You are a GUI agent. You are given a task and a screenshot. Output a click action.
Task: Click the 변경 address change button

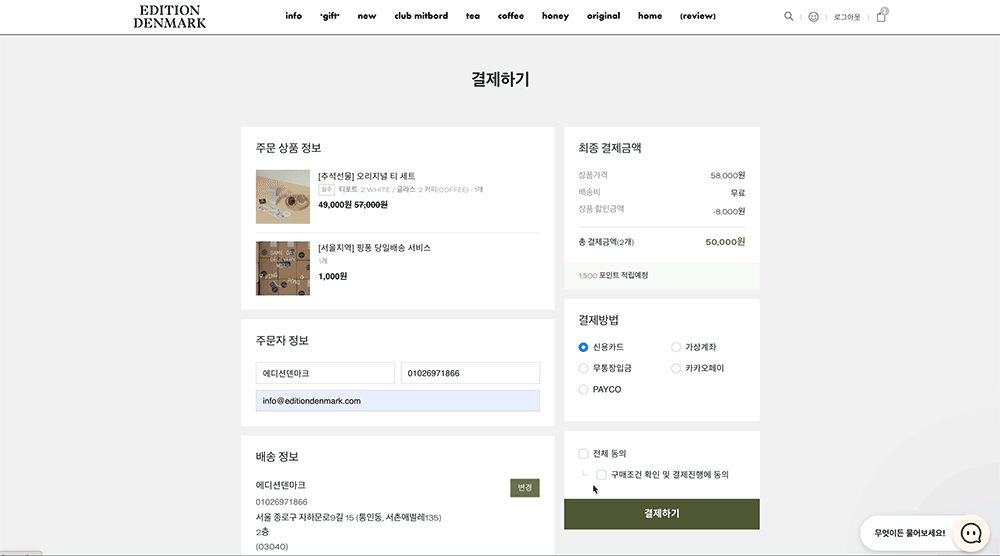[524, 488]
